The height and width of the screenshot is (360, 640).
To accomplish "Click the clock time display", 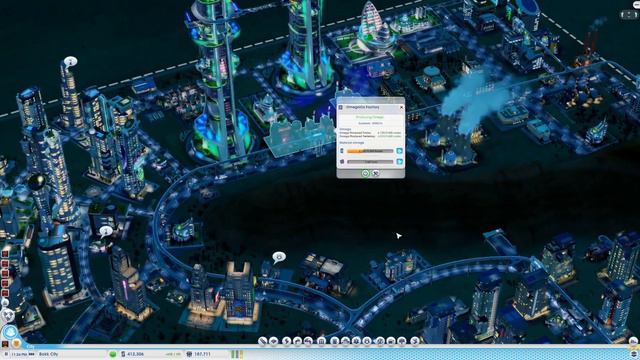I will pos(19,354).
